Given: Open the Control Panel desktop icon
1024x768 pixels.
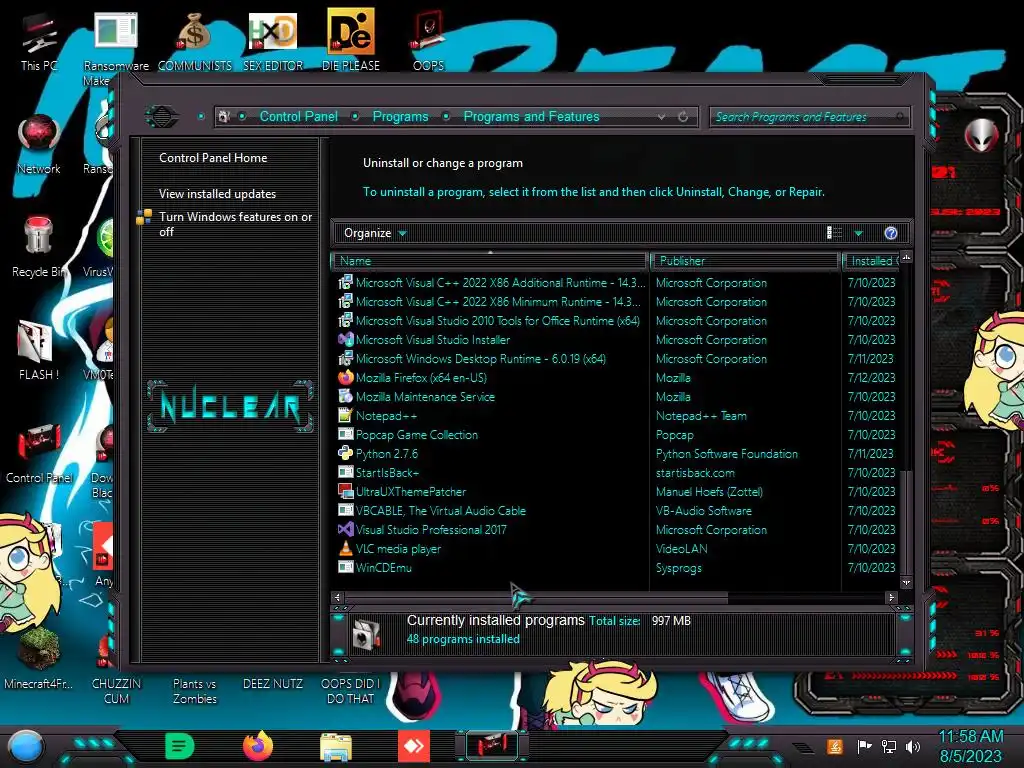Looking at the screenshot, I should 39,454.
